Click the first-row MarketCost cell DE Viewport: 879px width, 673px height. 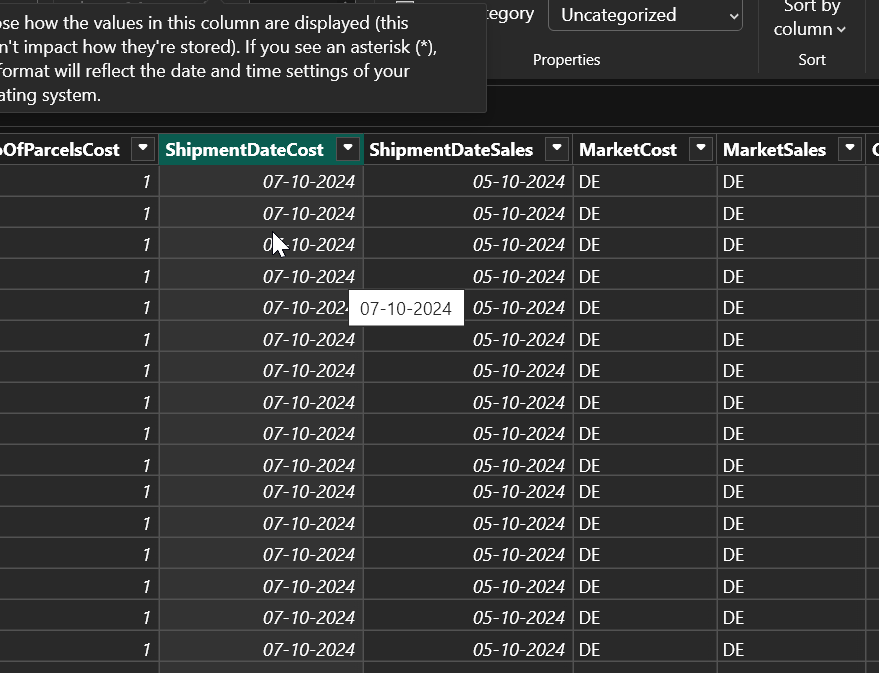click(645, 182)
